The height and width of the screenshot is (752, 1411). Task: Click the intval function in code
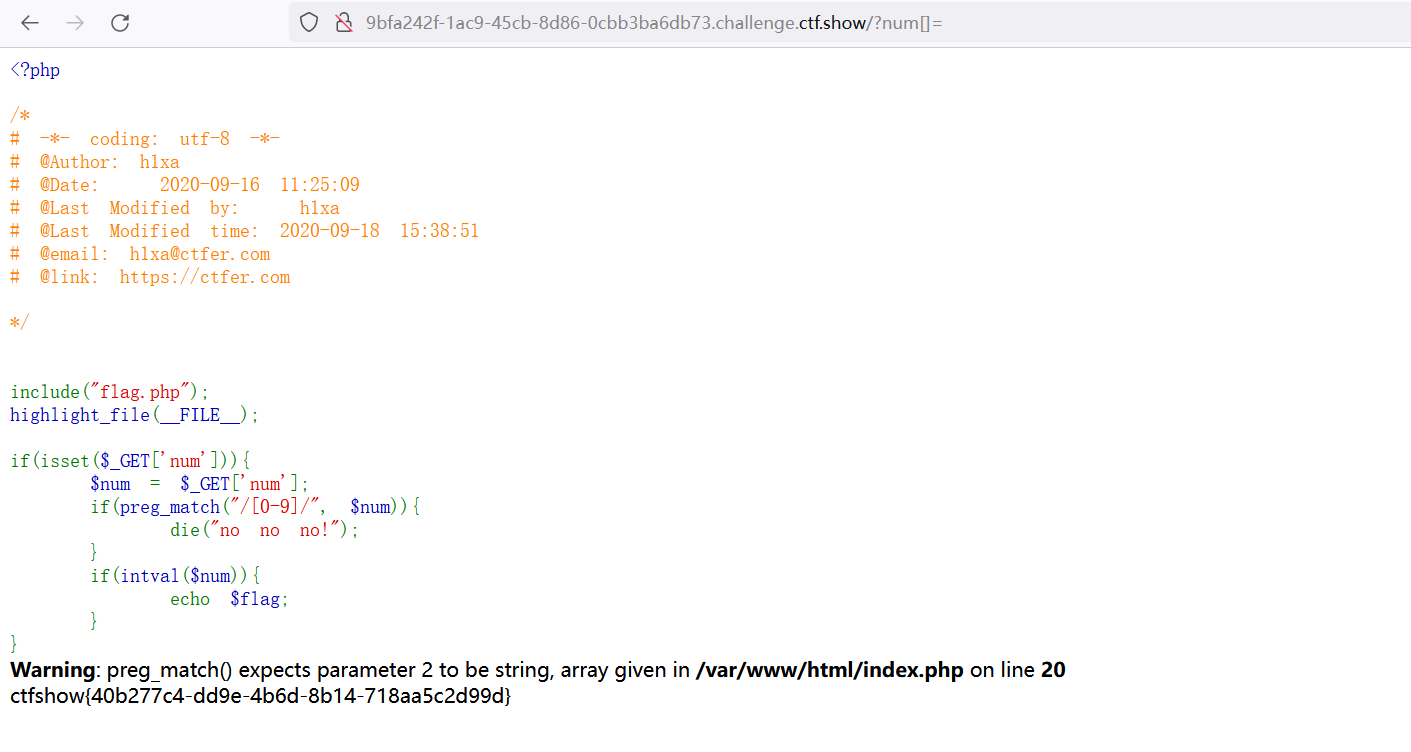[x=146, y=576]
